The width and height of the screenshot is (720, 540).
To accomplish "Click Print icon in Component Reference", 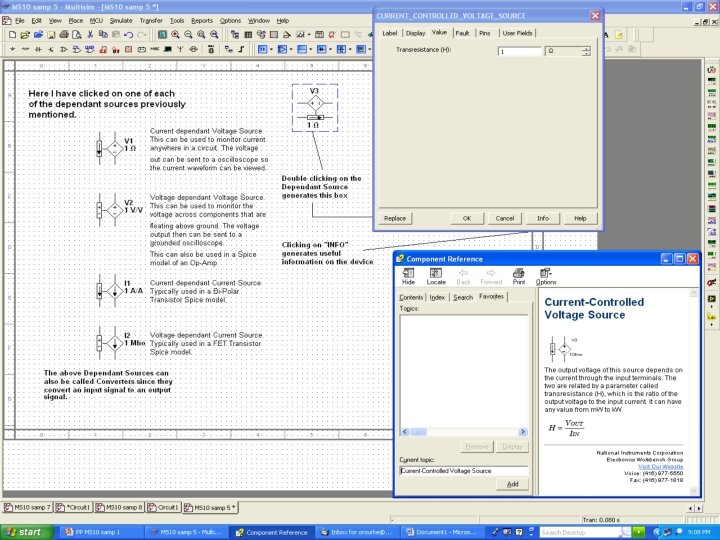I will coord(518,277).
